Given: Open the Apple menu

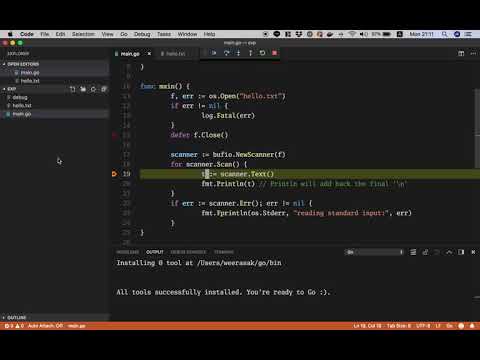Looking at the screenshot, I should (x=10, y=34).
